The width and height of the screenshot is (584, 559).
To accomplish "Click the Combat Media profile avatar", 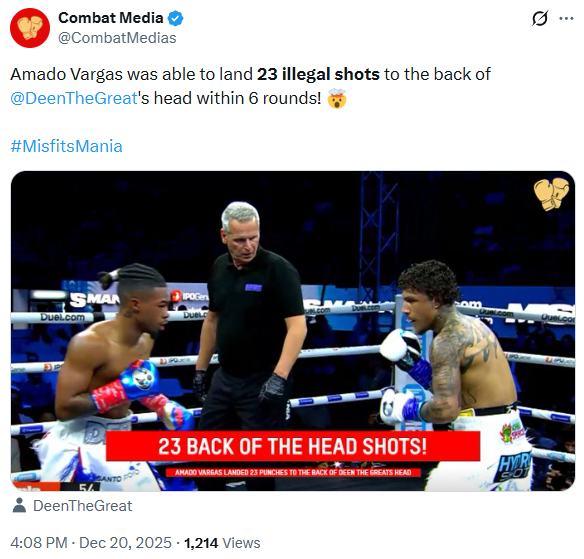I will [x=30, y=28].
